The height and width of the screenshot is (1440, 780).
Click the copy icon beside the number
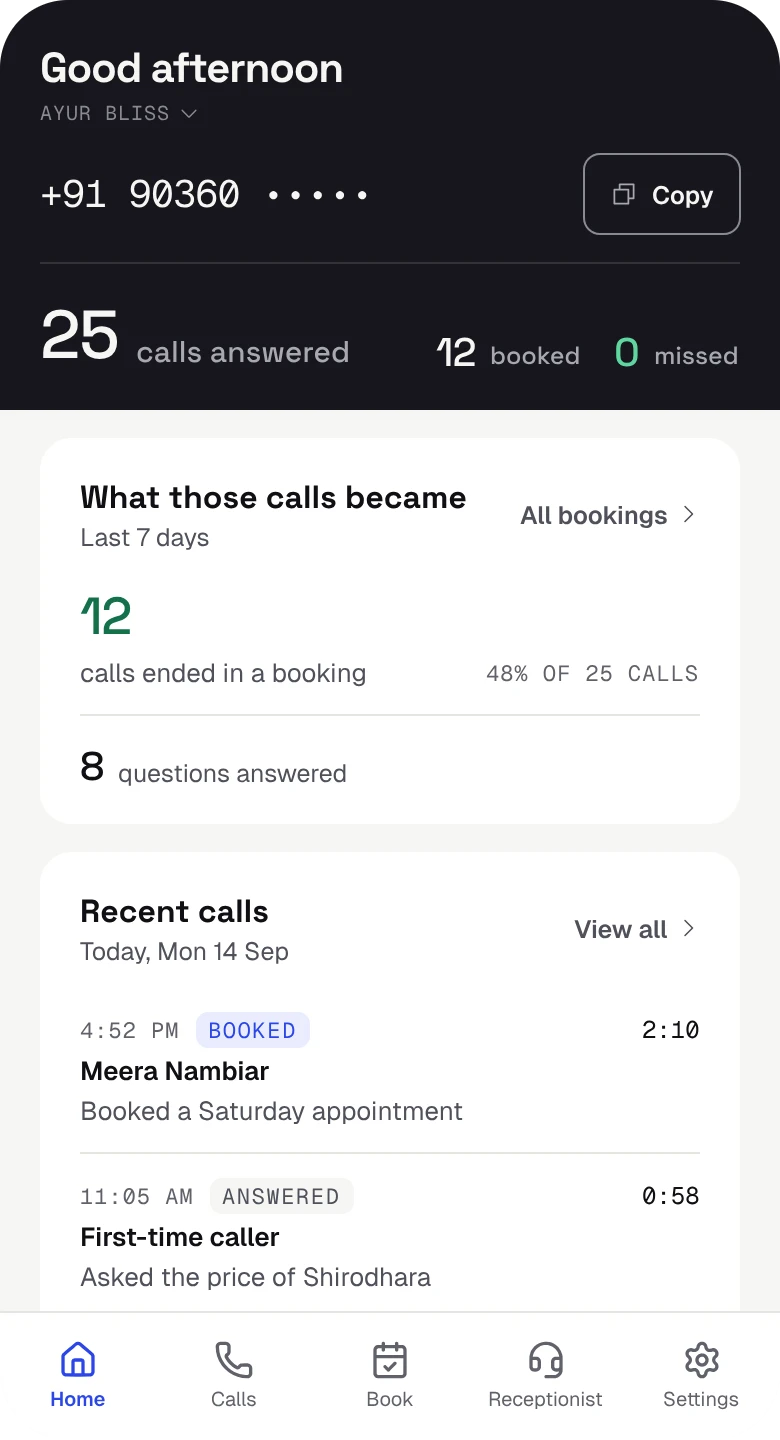pos(624,194)
